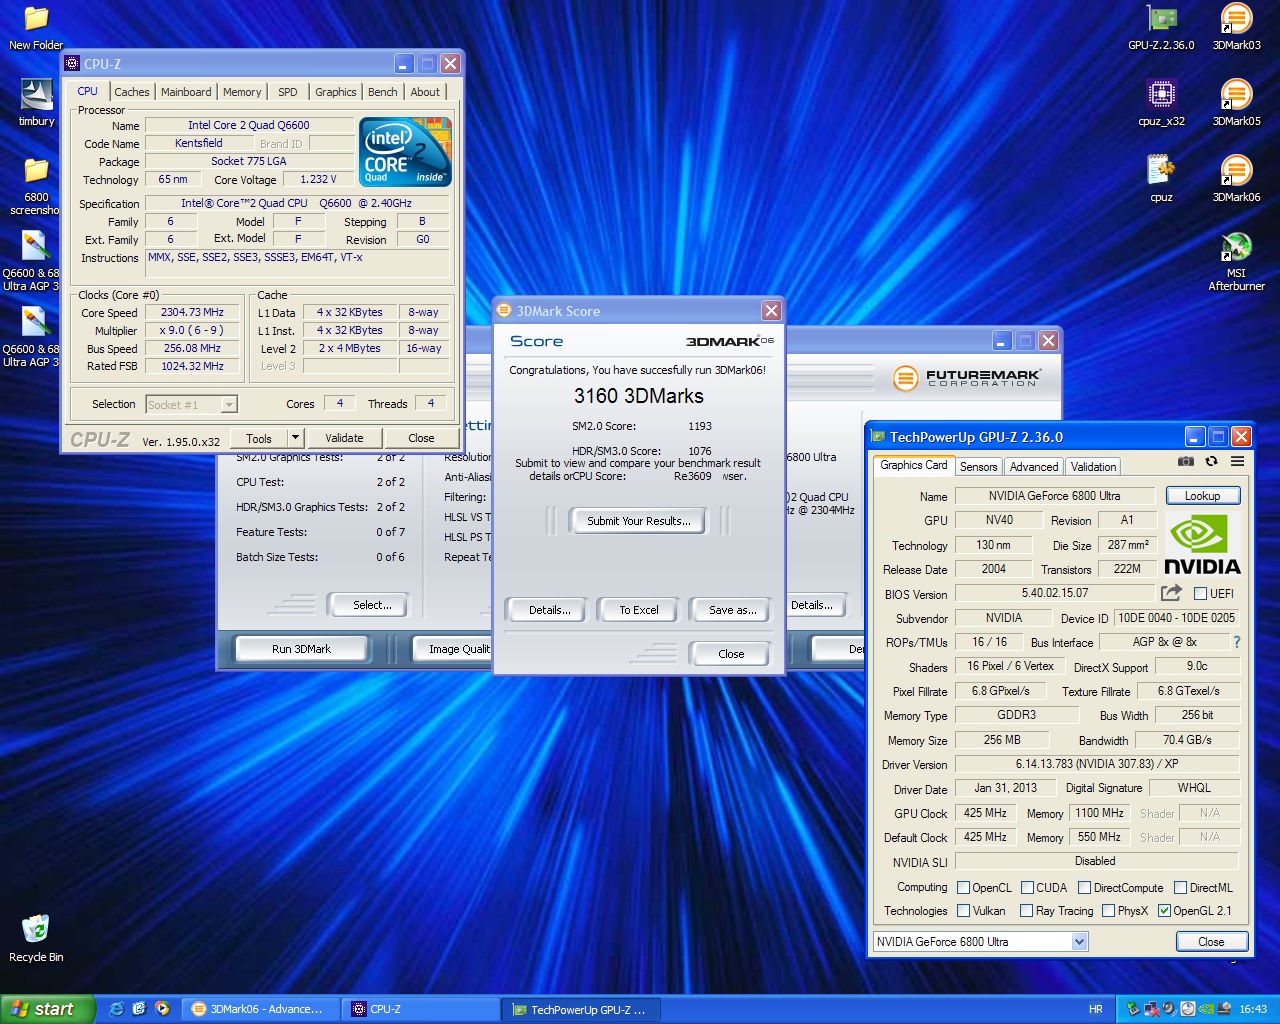The width and height of the screenshot is (1280, 1024).
Task: Click the GPU-Z screenshot camera icon
Action: tap(1185, 462)
